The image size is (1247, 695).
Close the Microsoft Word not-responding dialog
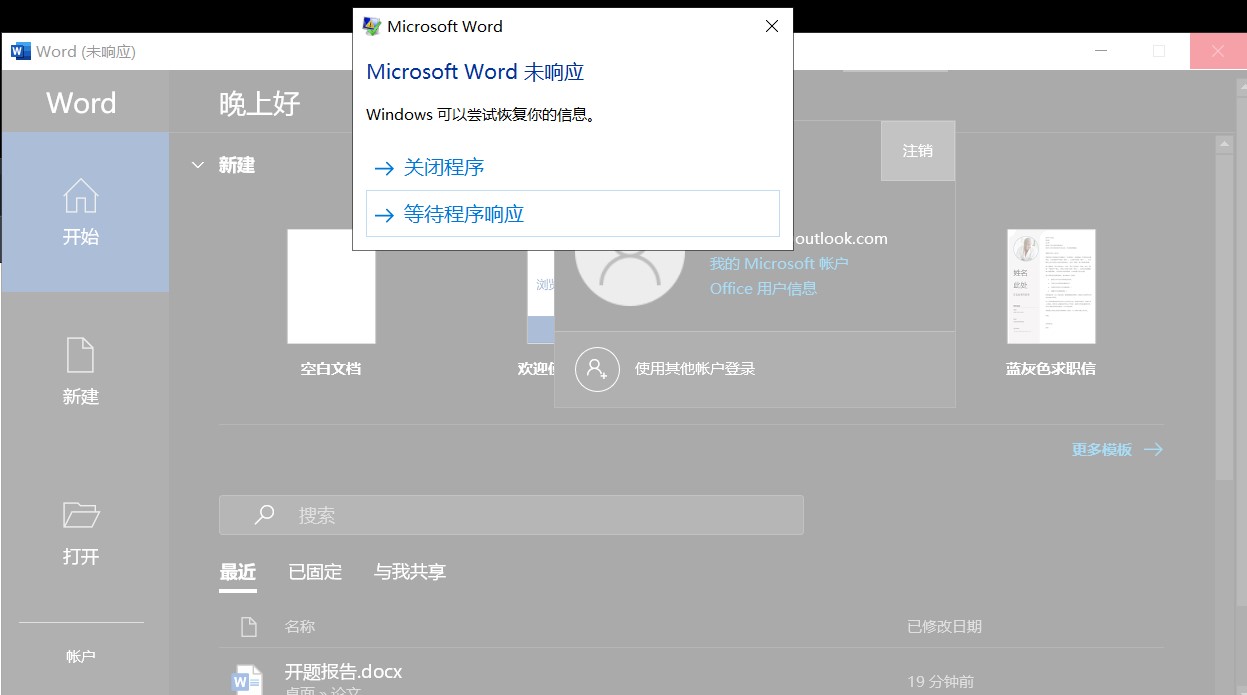pos(771,27)
